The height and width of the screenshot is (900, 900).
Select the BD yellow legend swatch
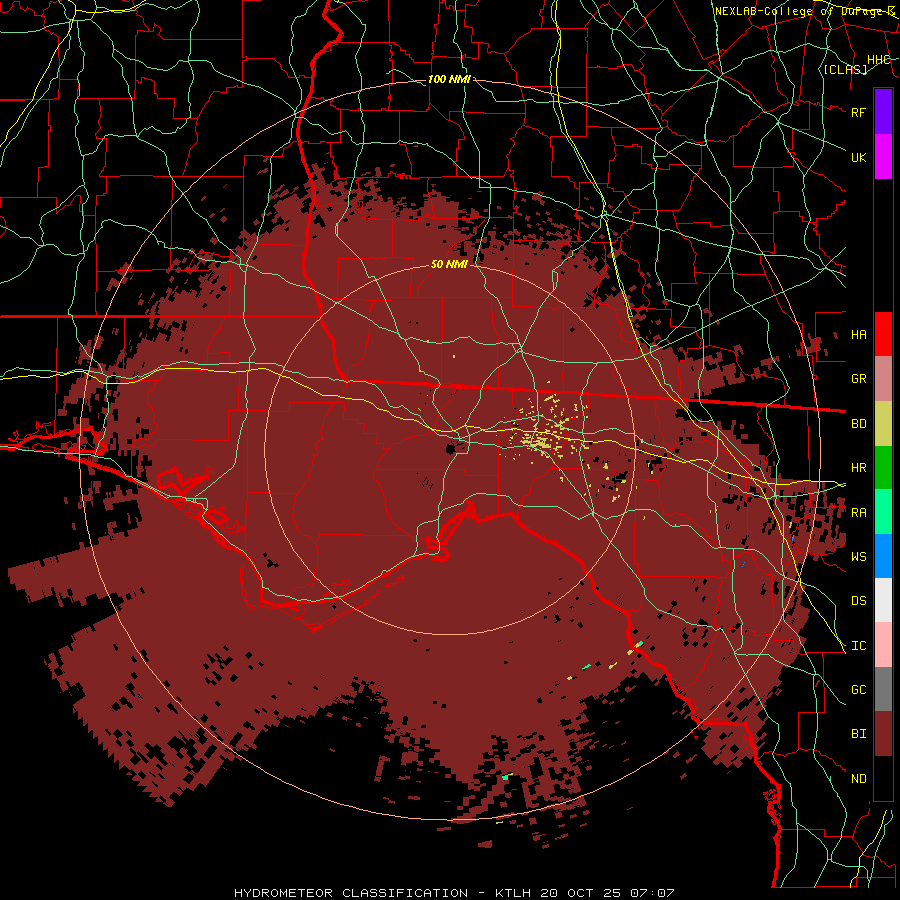[x=883, y=423]
